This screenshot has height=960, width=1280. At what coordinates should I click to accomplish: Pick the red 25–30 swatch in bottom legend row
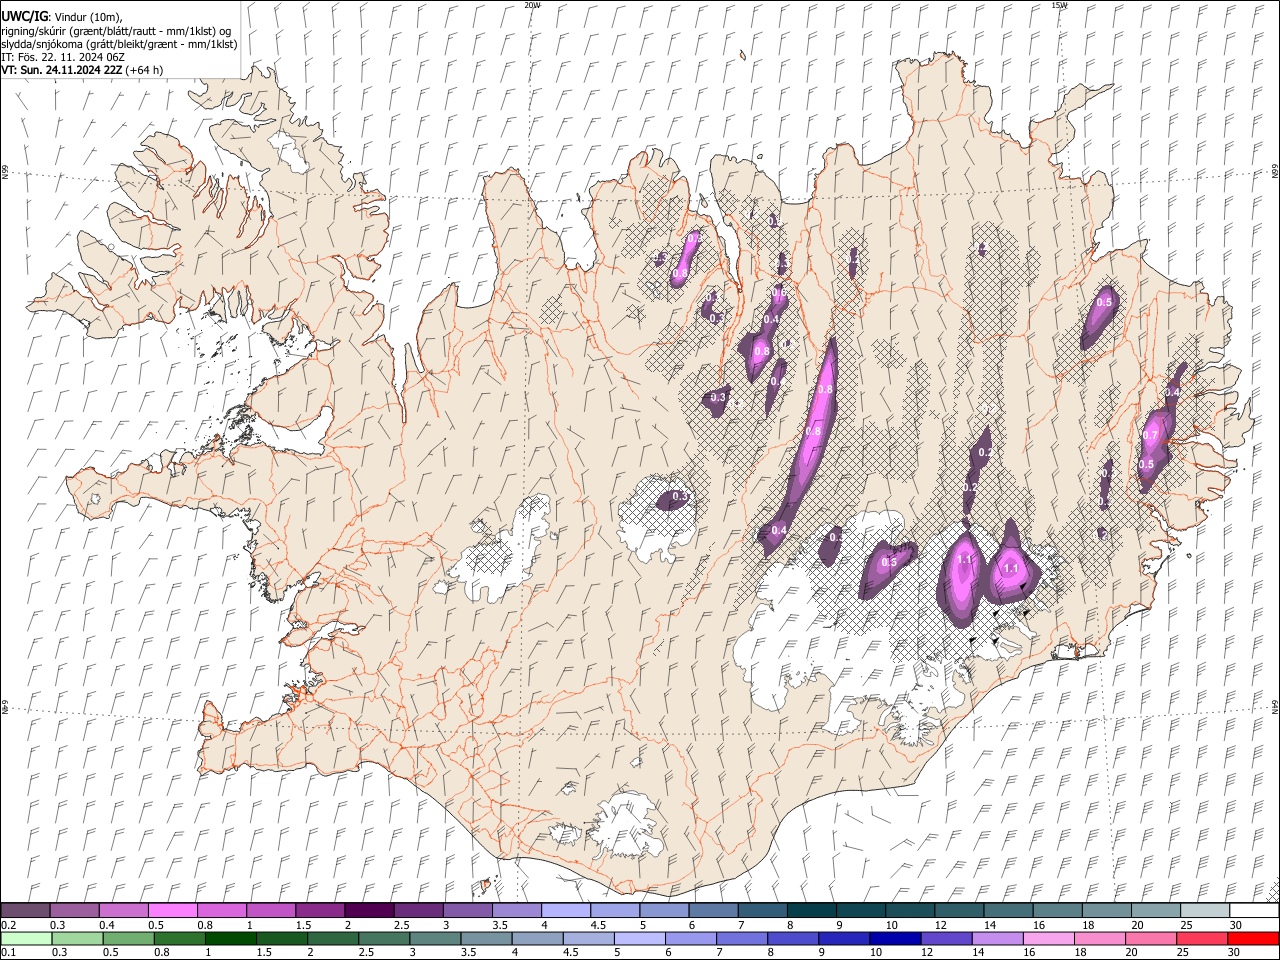pos(1203,939)
